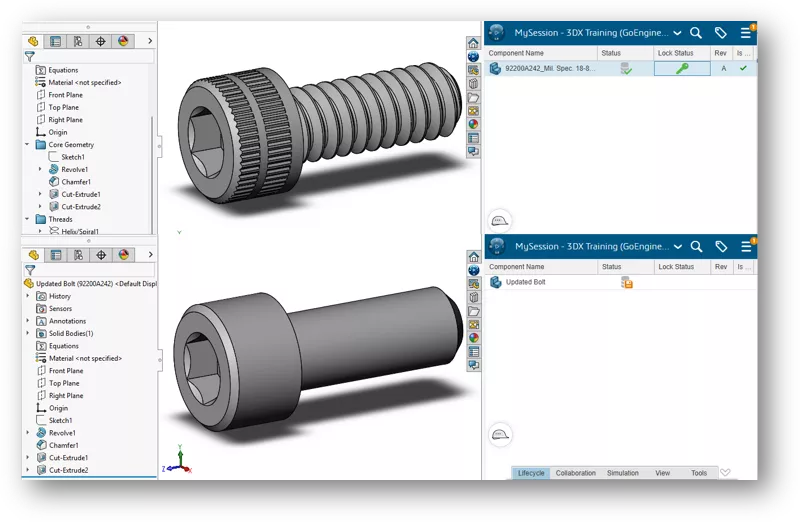Expand the Solid Bodies(1) node
800x522 pixels.
point(28,333)
